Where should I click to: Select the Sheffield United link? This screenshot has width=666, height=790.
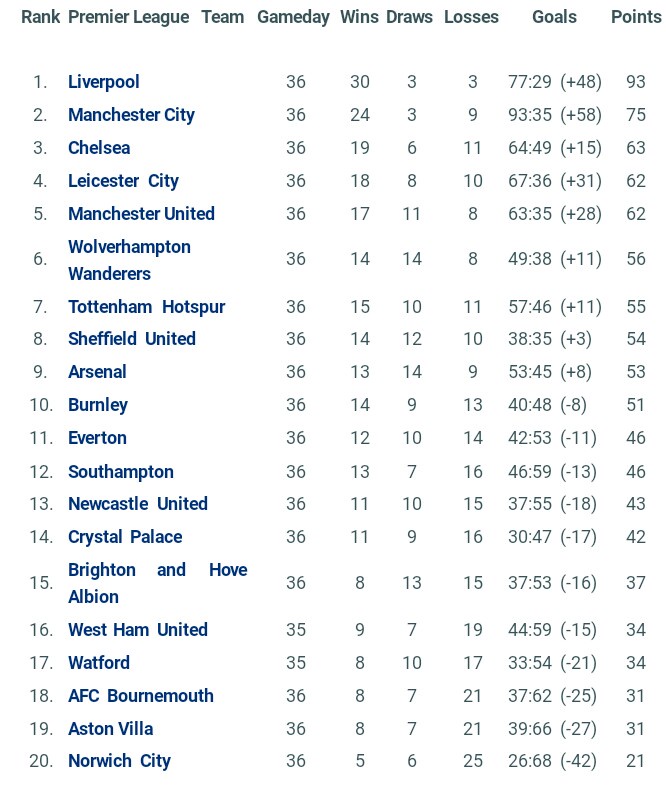pos(132,339)
